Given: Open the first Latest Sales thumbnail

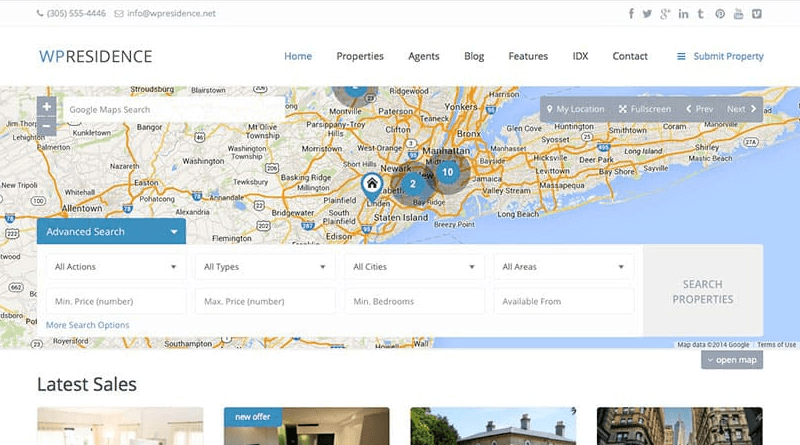Looking at the screenshot, I should pyautogui.click(x=120, y=426).
